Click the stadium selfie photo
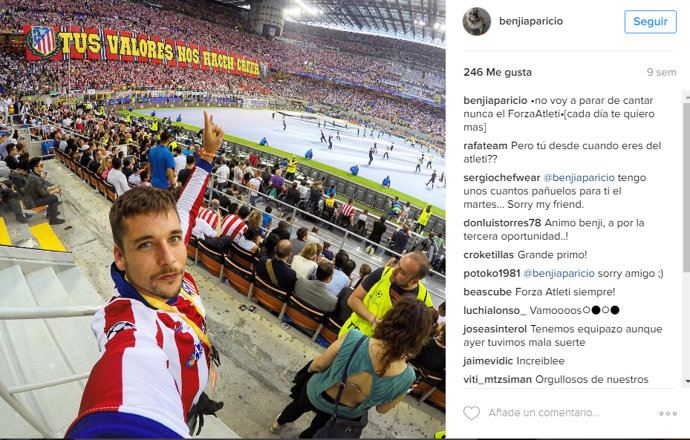This screenshot has height=440, width=690. [x=223, y=219]
